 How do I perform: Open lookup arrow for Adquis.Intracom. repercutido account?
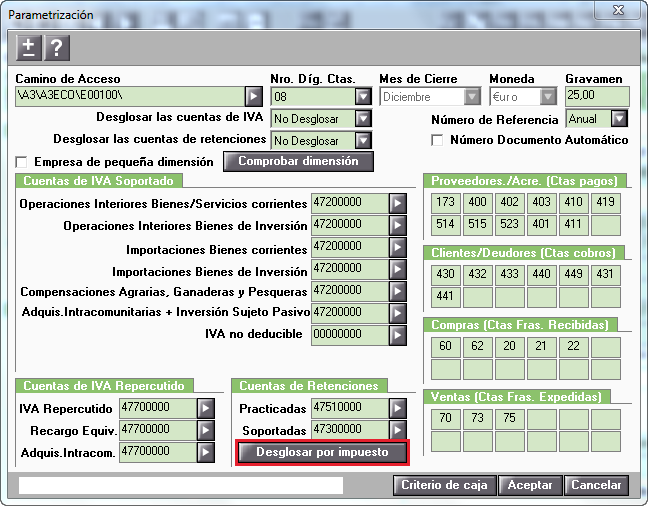(x=206, y=452)
